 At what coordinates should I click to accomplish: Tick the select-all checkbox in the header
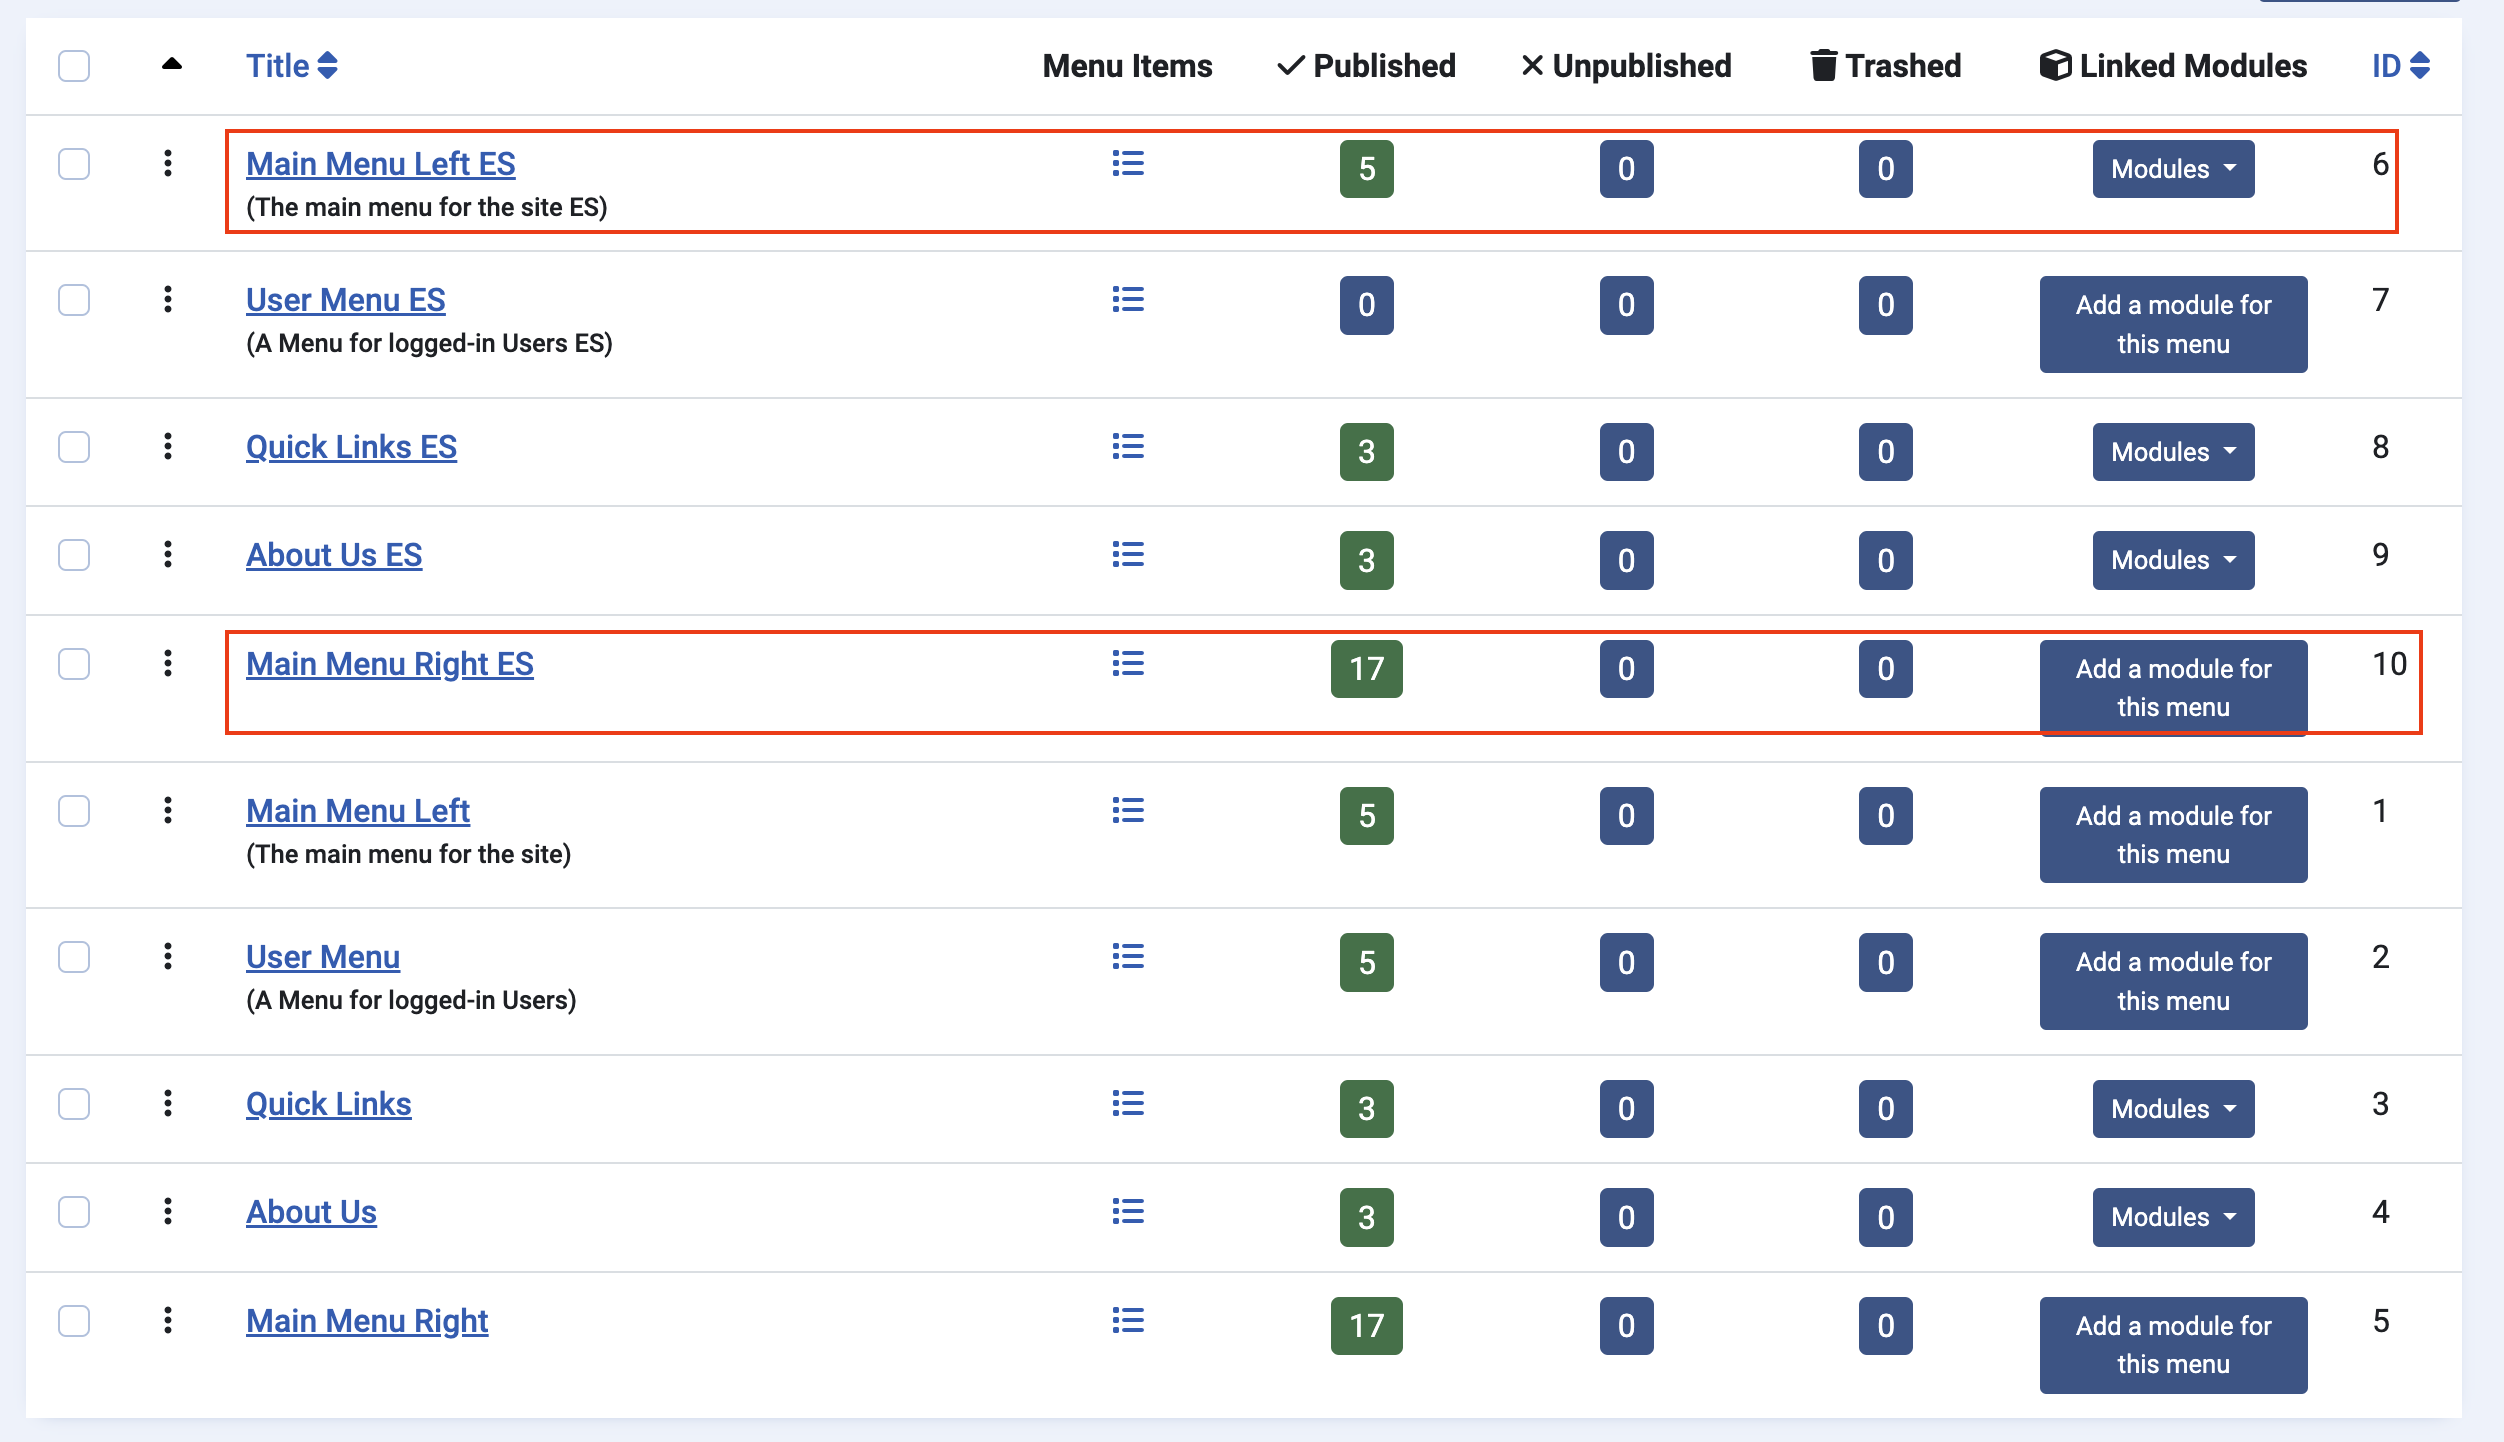[x=74, y=66]
